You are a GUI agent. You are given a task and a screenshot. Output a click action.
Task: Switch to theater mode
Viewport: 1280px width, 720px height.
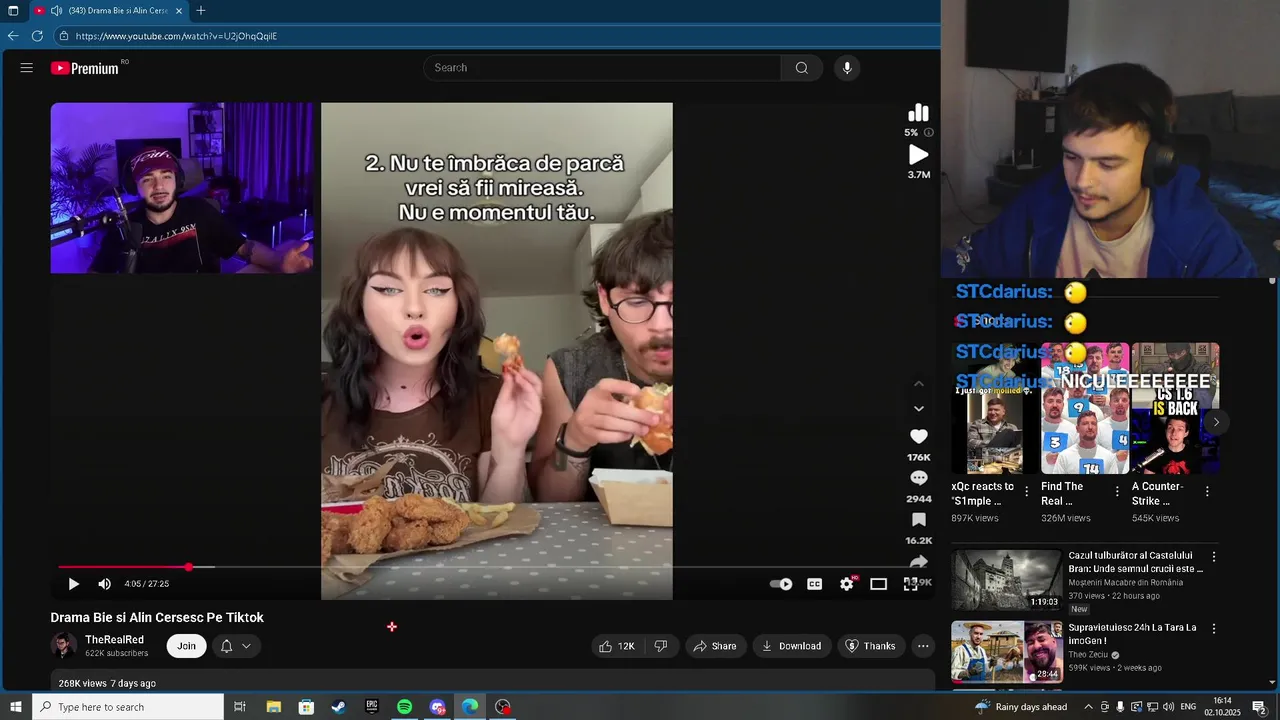tap(878, 584)
